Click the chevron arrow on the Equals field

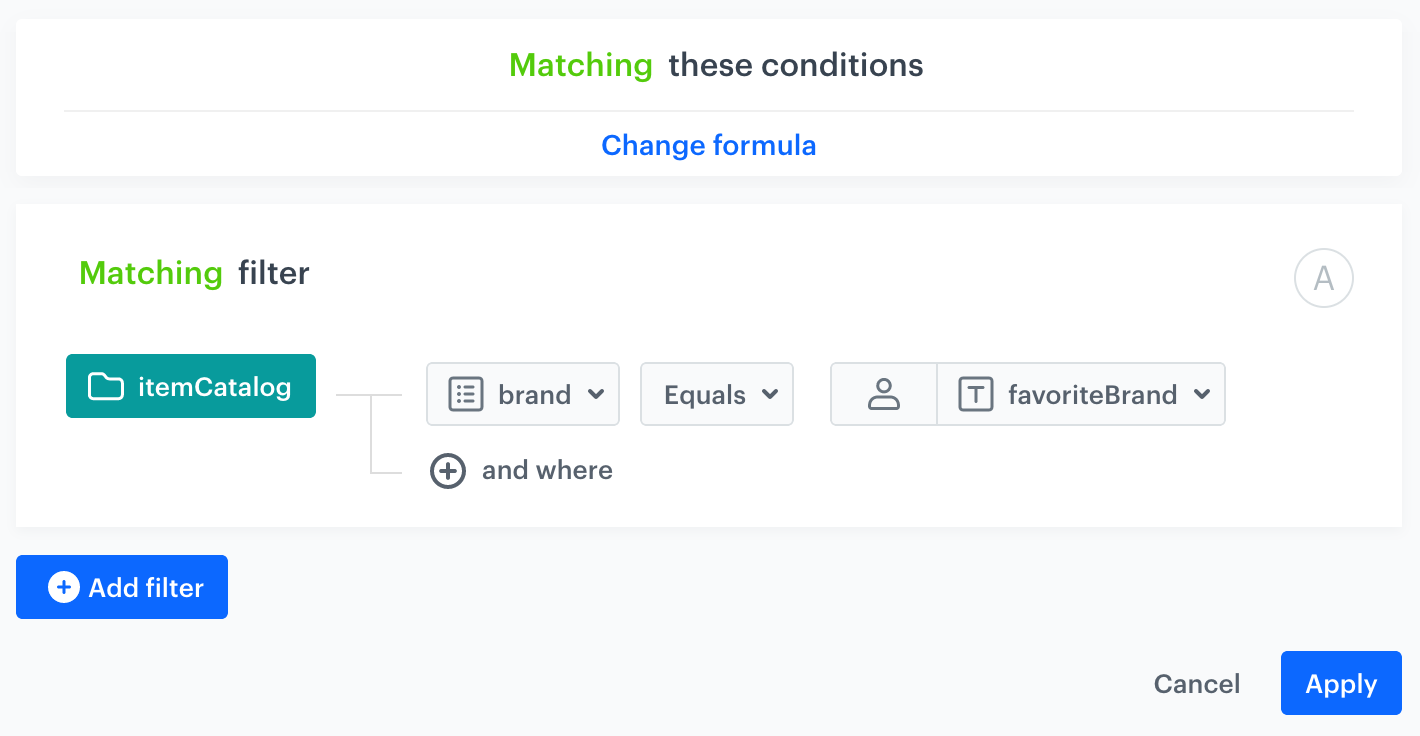coord(770,394)
